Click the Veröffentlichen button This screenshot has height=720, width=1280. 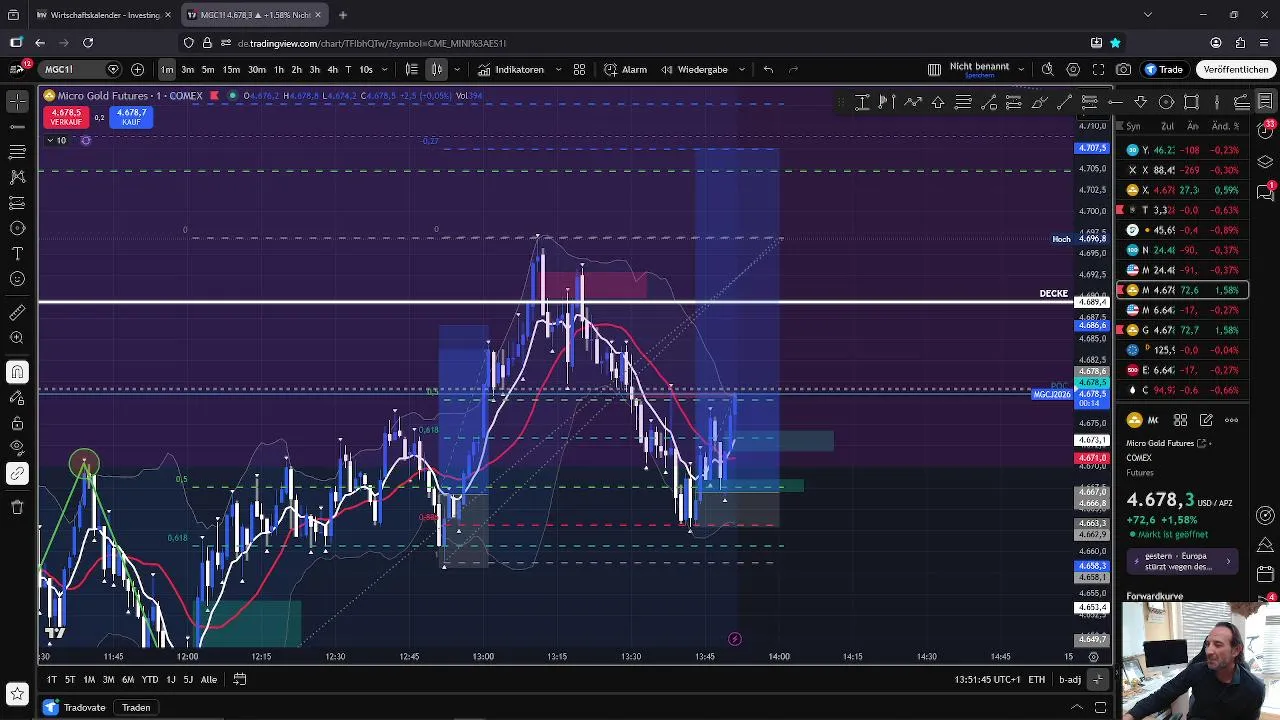pyautogui.click(x=1236, y=69)
